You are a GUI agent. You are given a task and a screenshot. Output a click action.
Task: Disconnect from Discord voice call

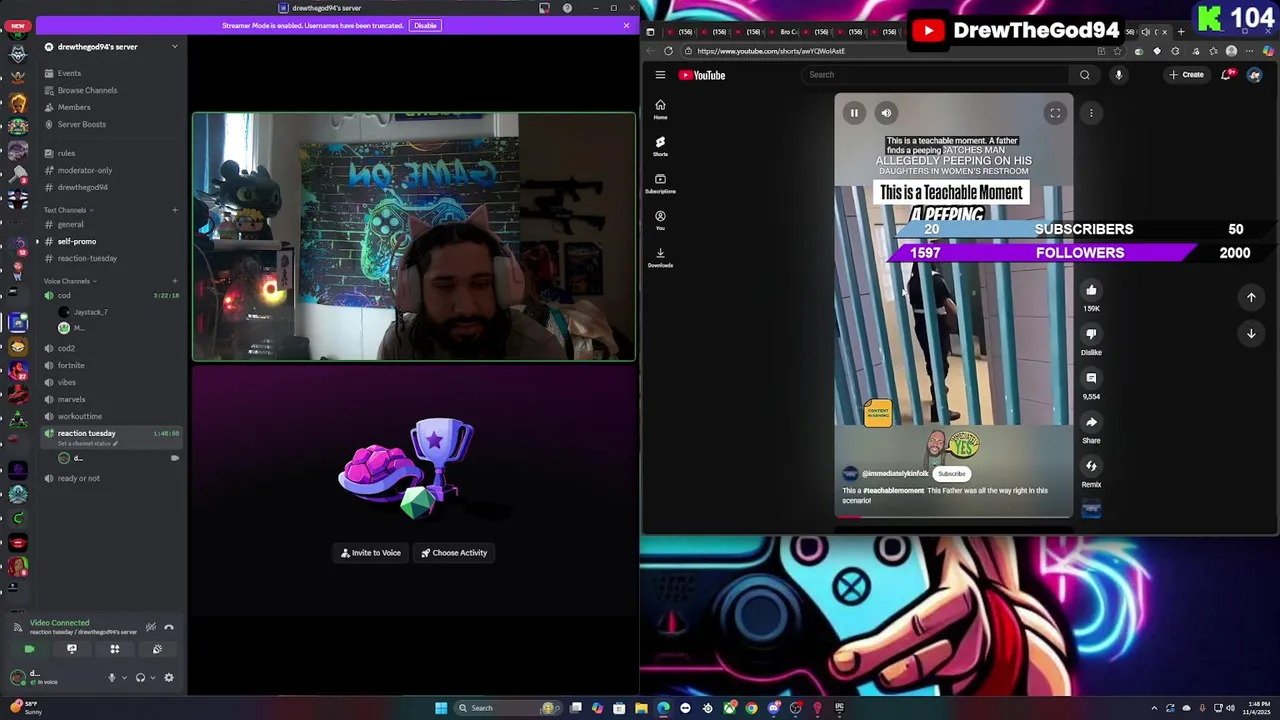169,627
